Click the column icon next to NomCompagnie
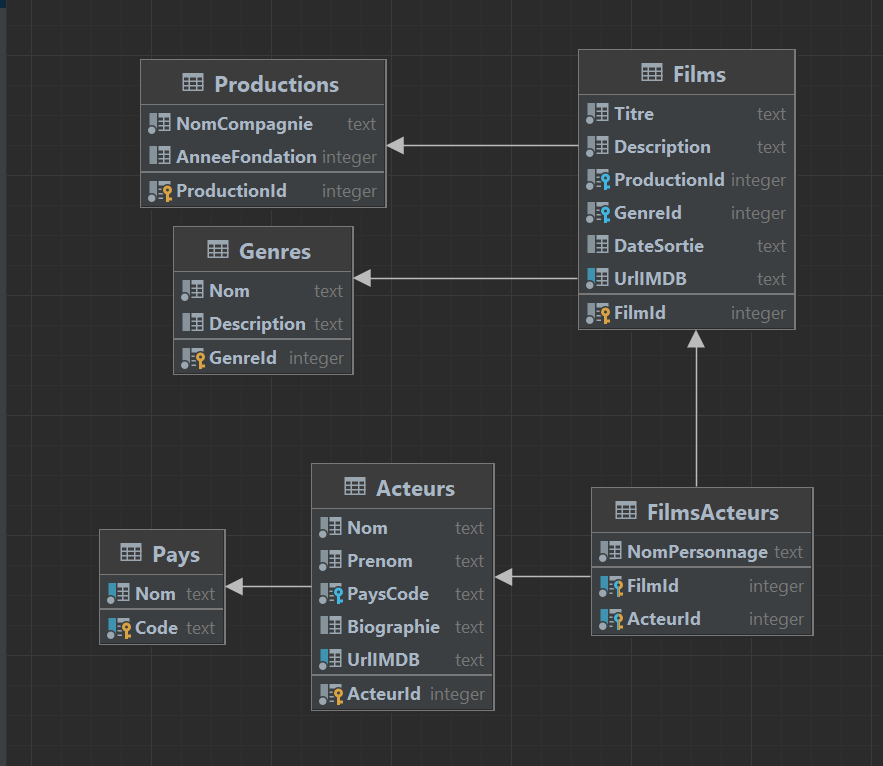Image resolution: width=883 pixels, height=766 pixels. click(x=160, y=124)
